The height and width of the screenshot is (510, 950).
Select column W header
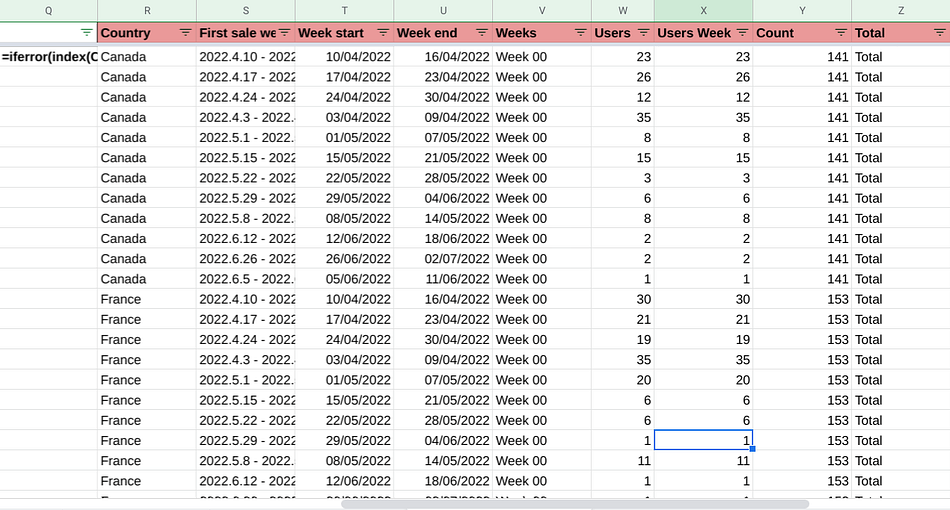(x=623, y=11)
